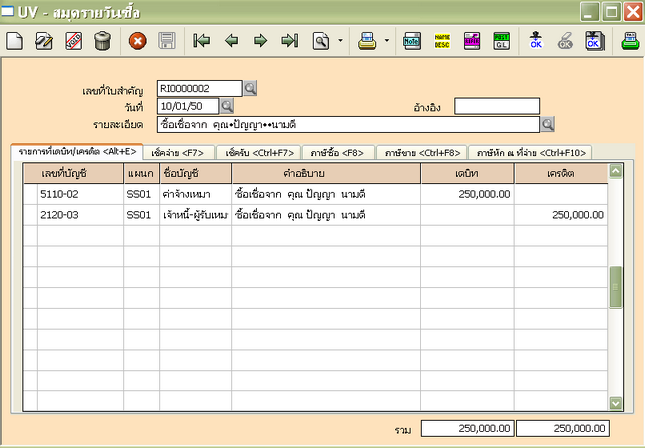Open the ภาษีซื้อ <F8> tab
This screenshot has height=448, width=645.
337,153
